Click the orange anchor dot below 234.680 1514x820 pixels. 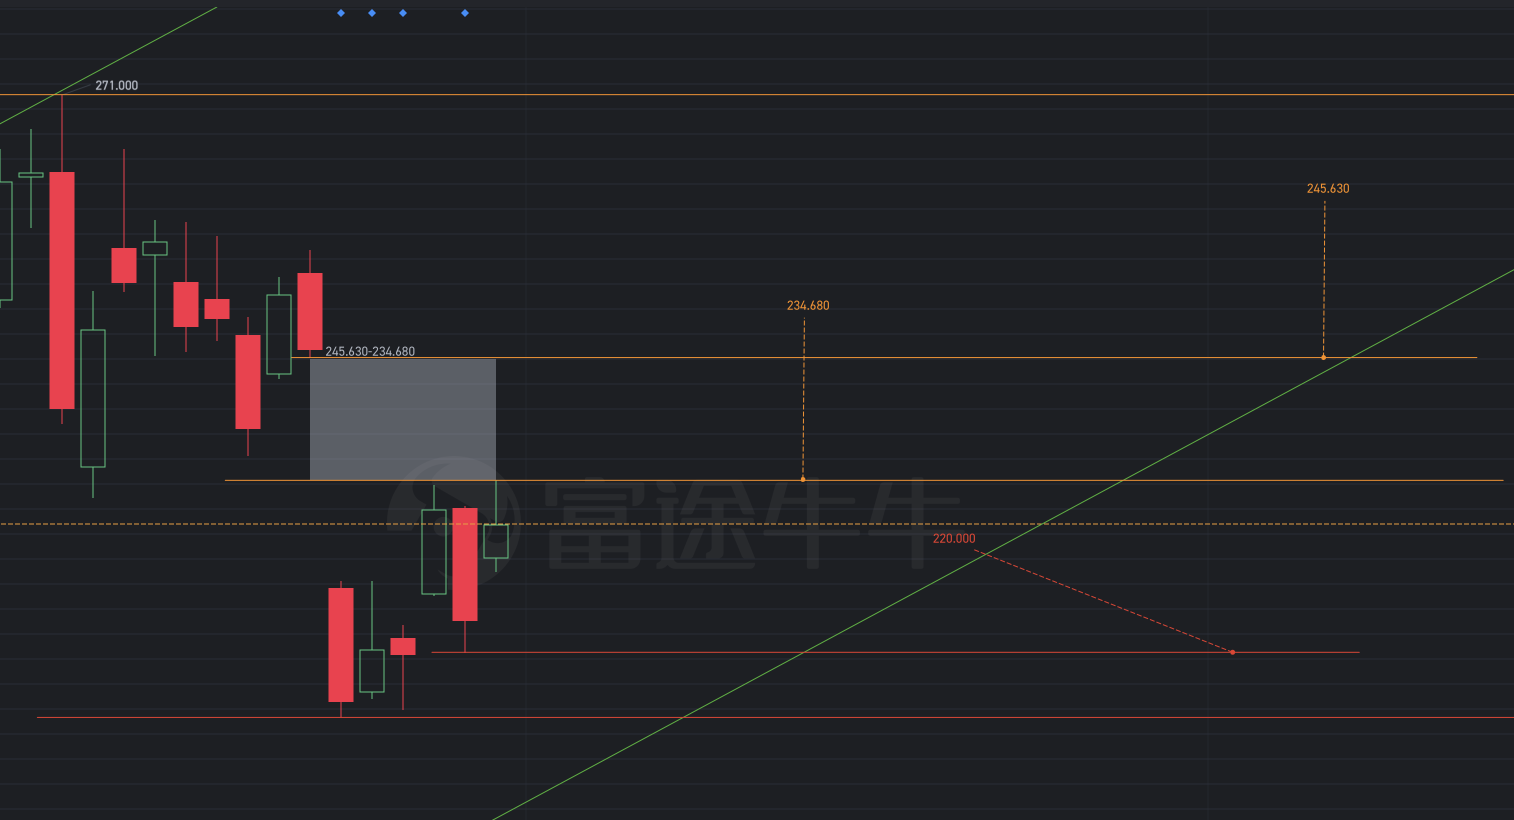click(803, 479)
